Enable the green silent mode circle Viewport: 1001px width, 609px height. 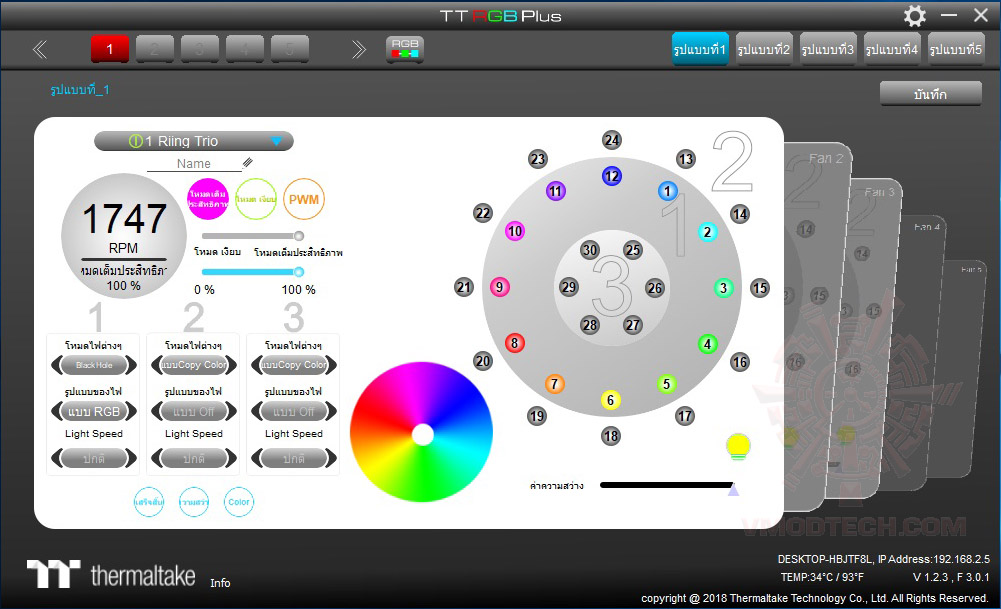(x=255, y=199)
